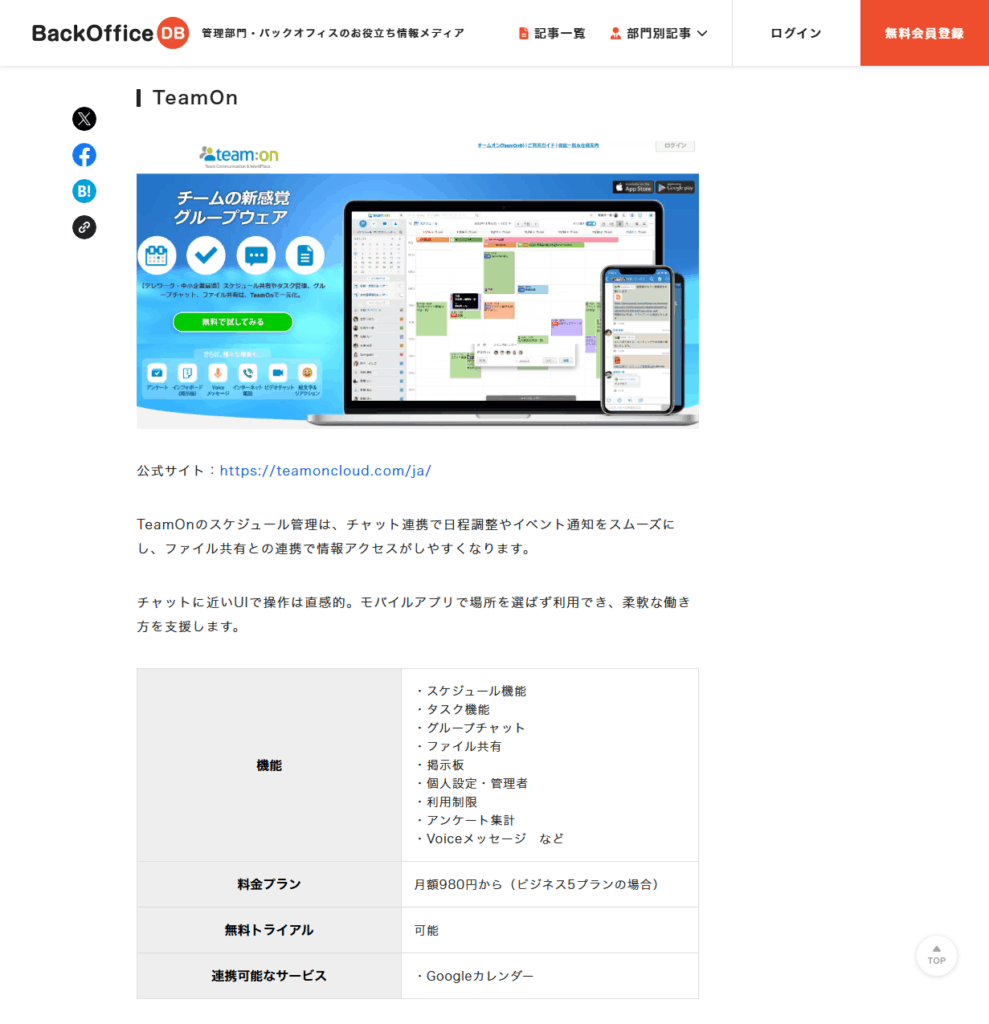Copy the page link via chain icon
This screenshot has height=1024, width=989.
84,227
